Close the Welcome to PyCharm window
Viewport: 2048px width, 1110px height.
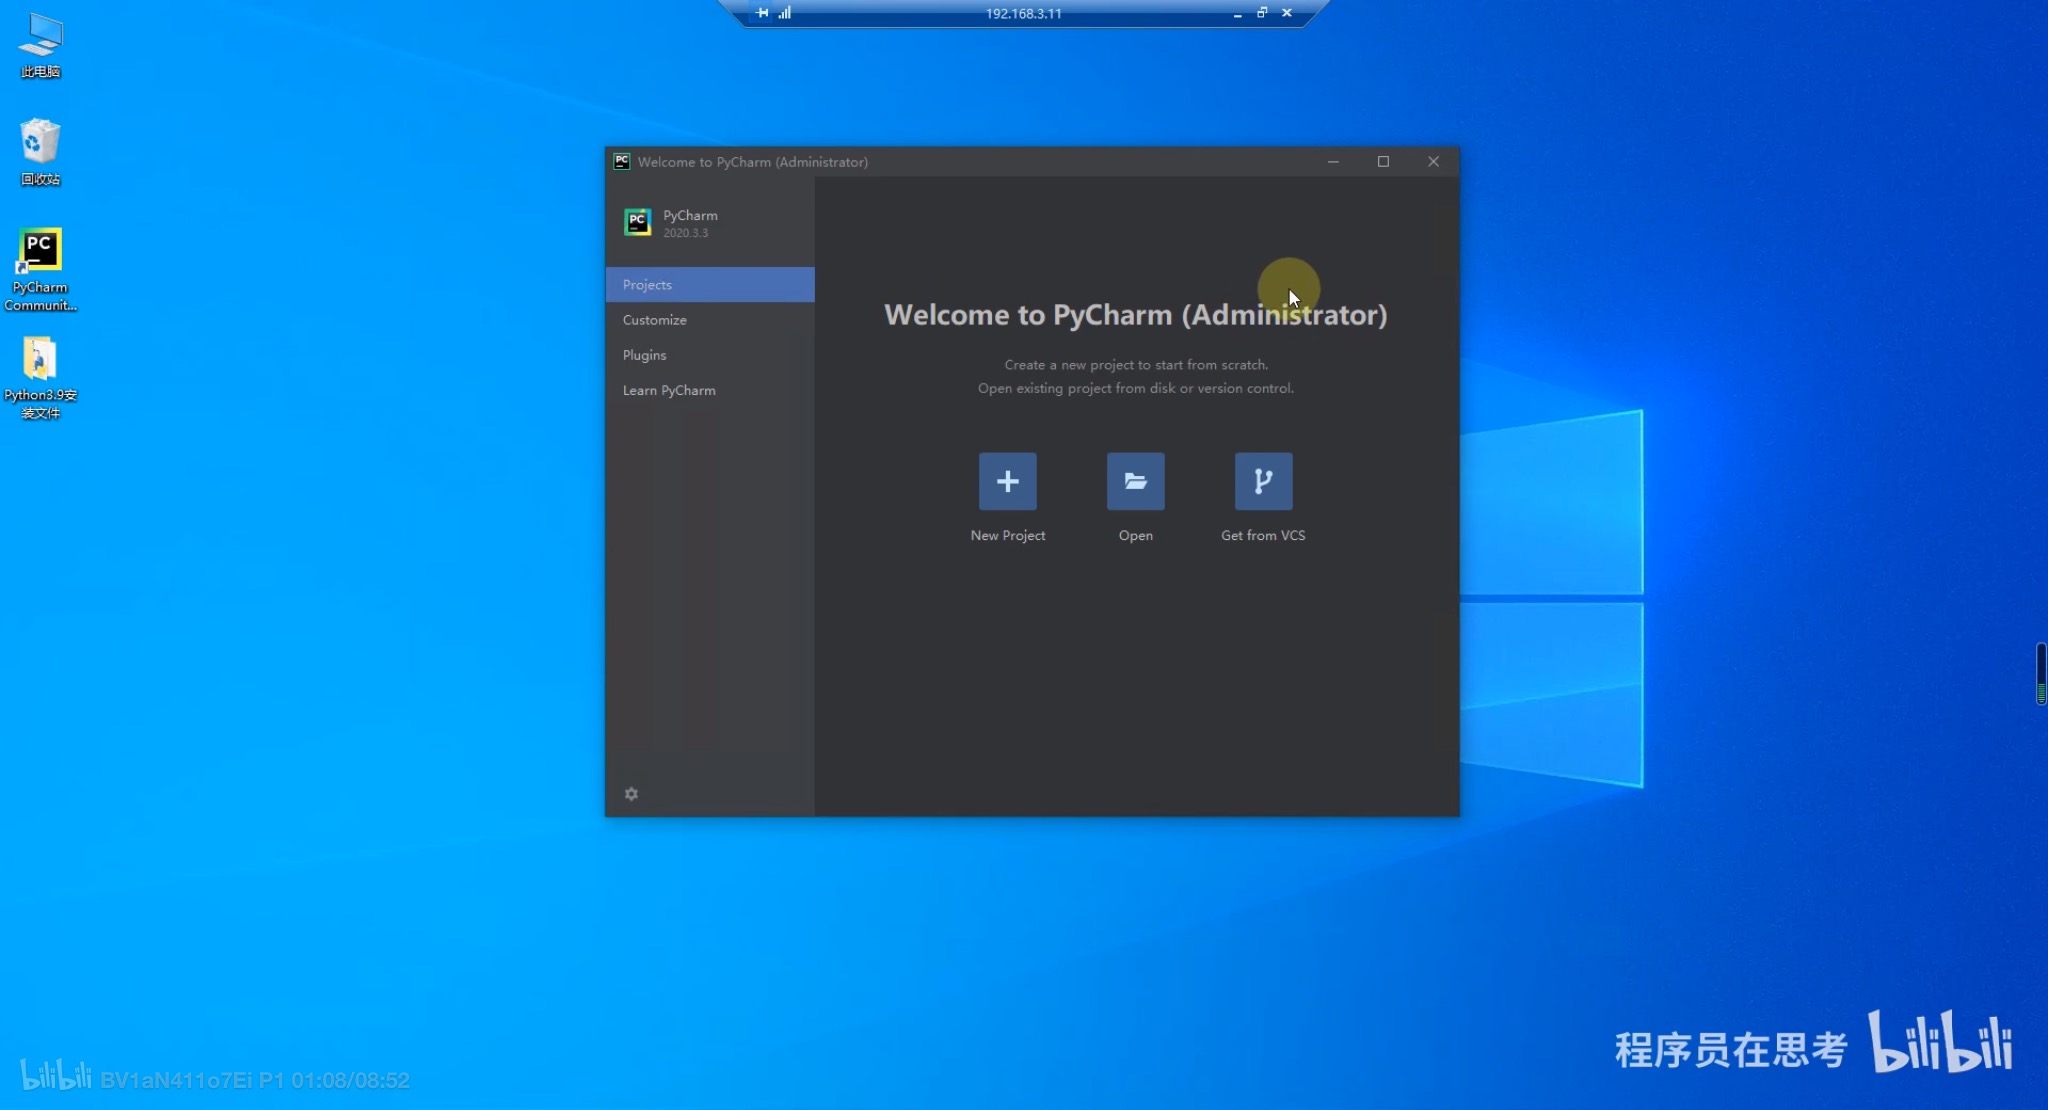click(1433, 161)
